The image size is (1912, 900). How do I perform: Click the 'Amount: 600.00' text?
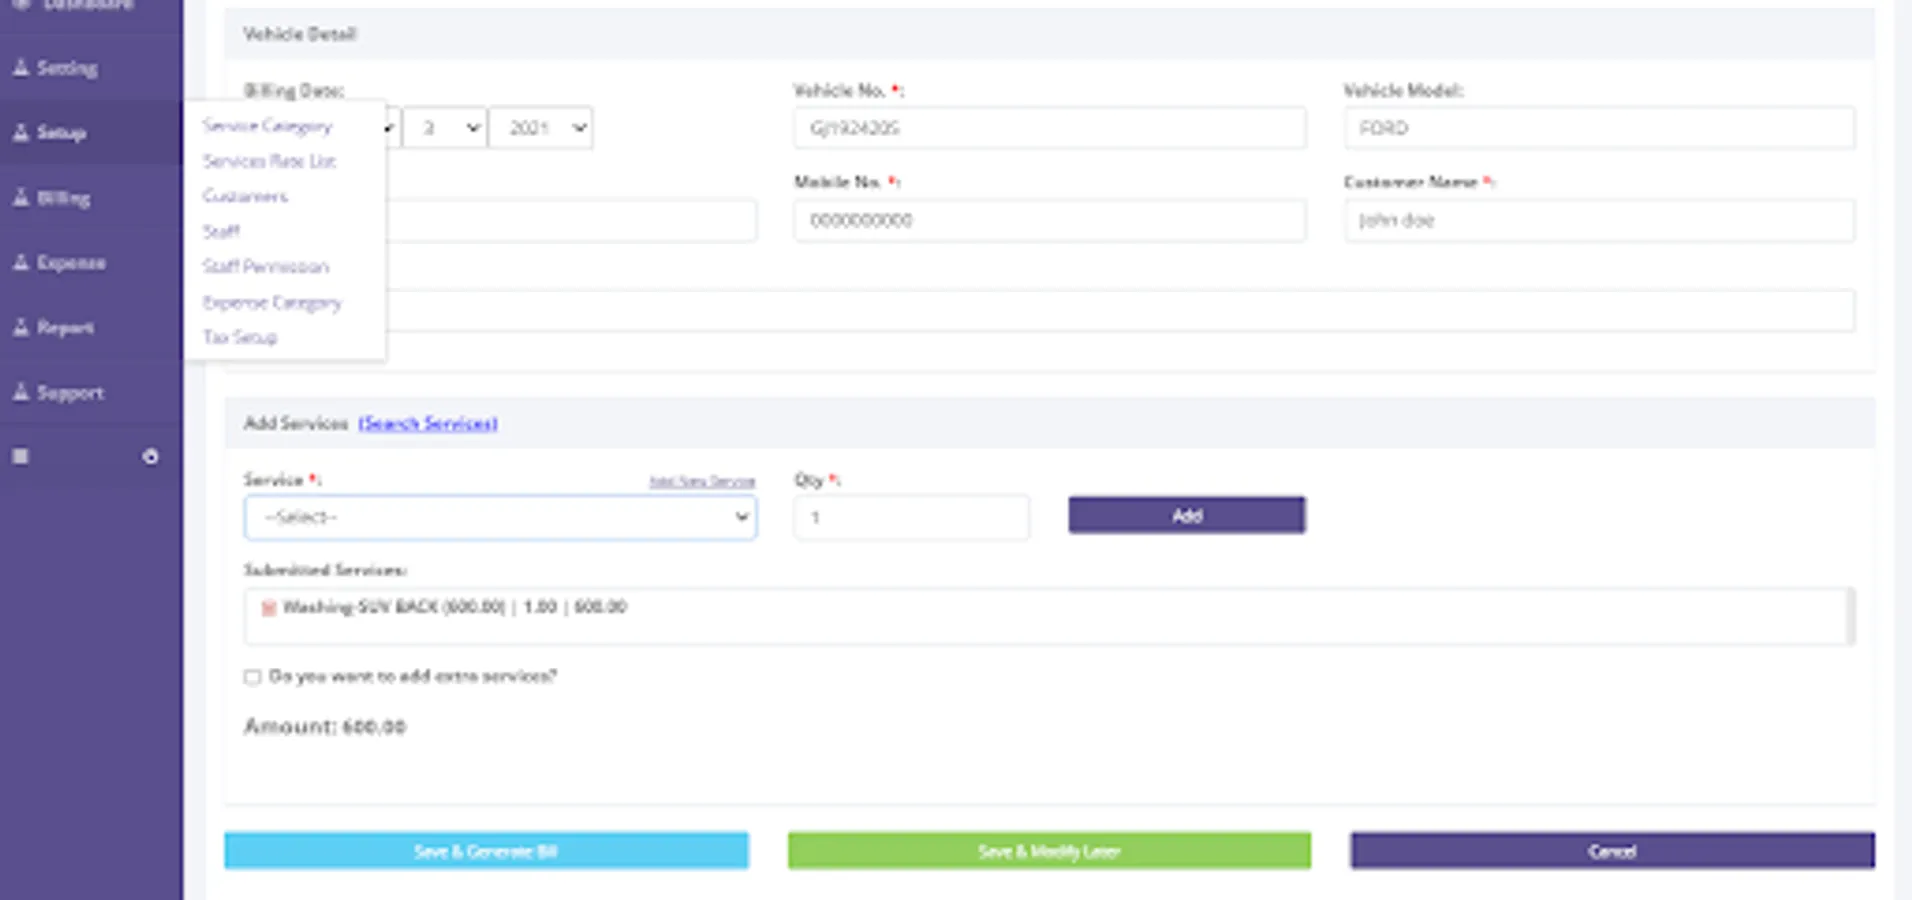click(325, 726)
